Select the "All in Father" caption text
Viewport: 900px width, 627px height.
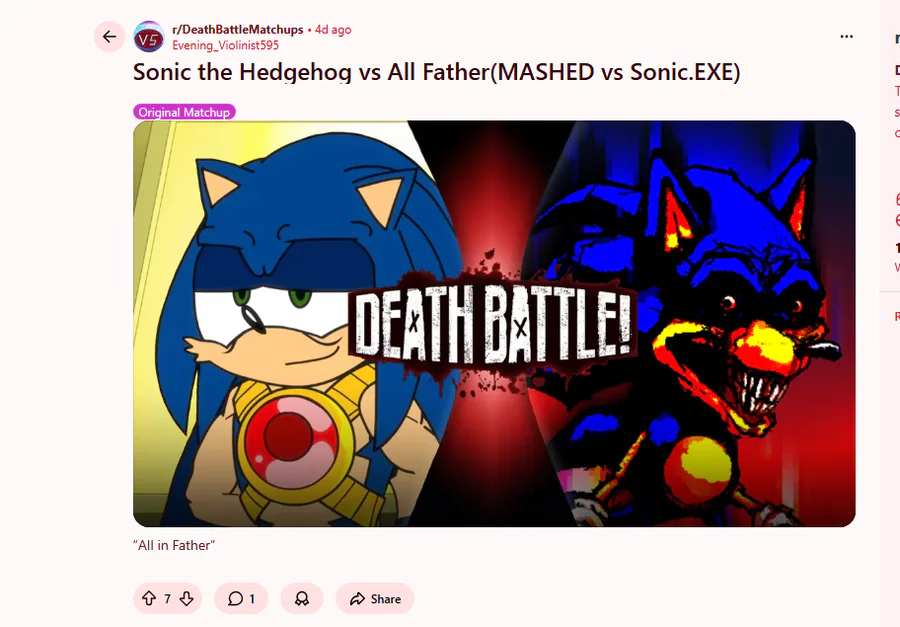click(x=174, y=545)
